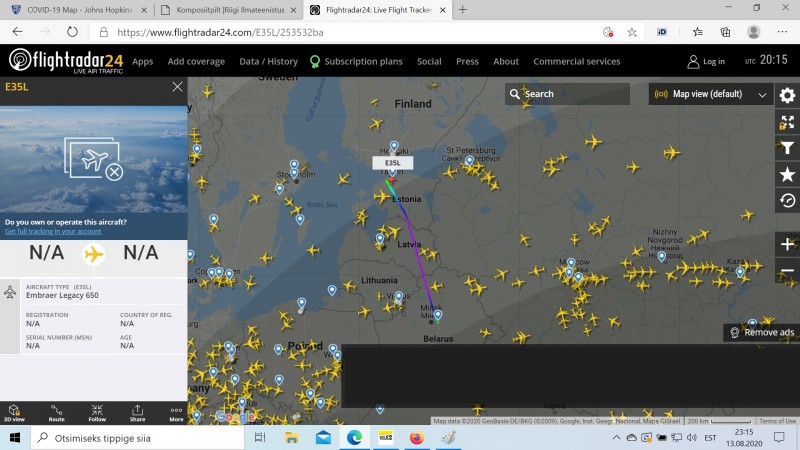Toggle fullscreen map mode

coord(787,122)
